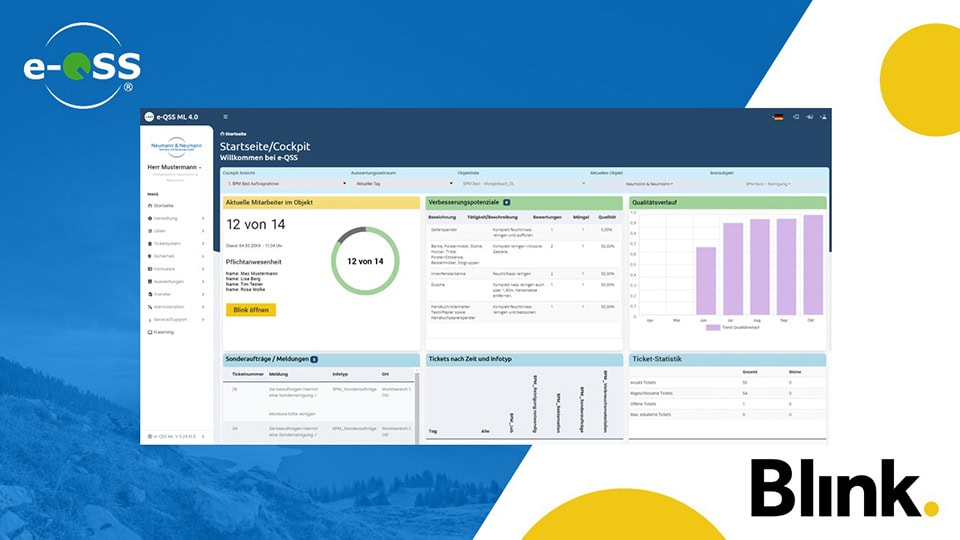The width and height of the screenshot is (960, 540).
Task: Click the e-QSS logo in top bar
Action: click(151, 117)
